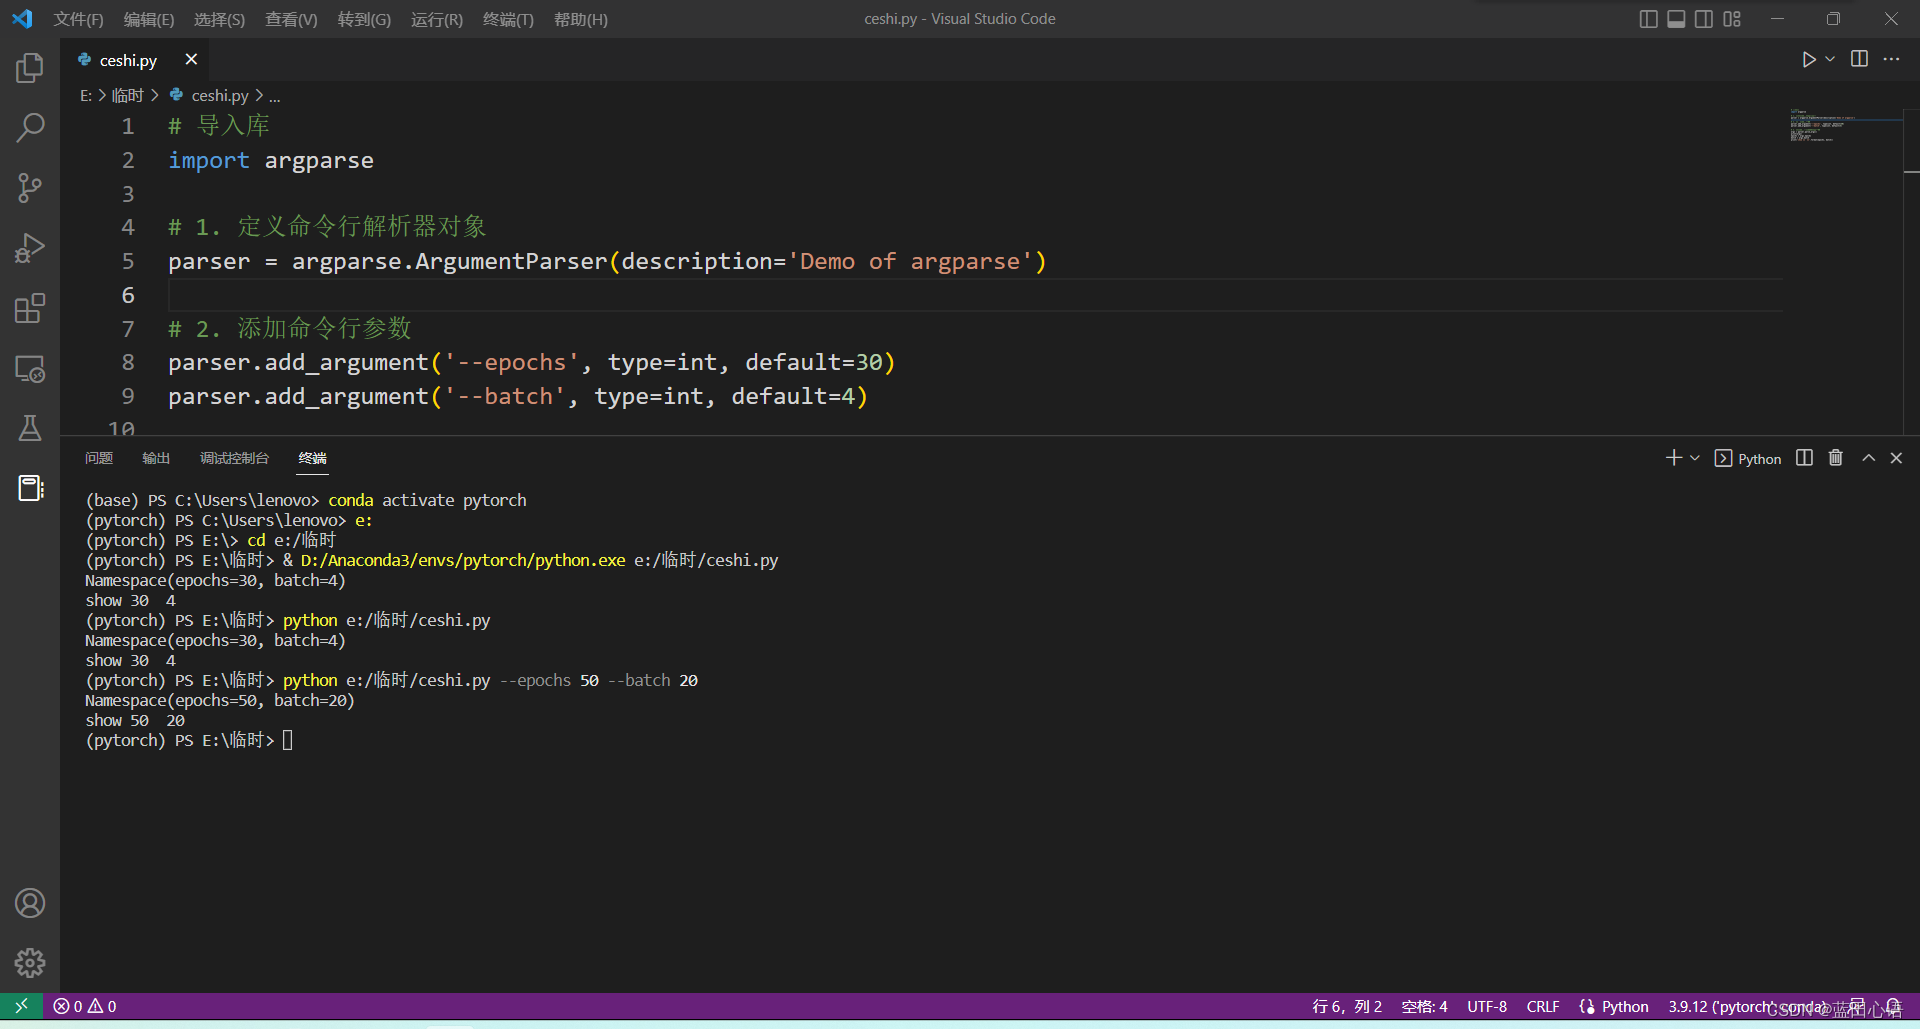This screenshot has height=1029, width=1920.
Task: Expand new terminal profile dropdown arrow
Action: (1695, 458)
